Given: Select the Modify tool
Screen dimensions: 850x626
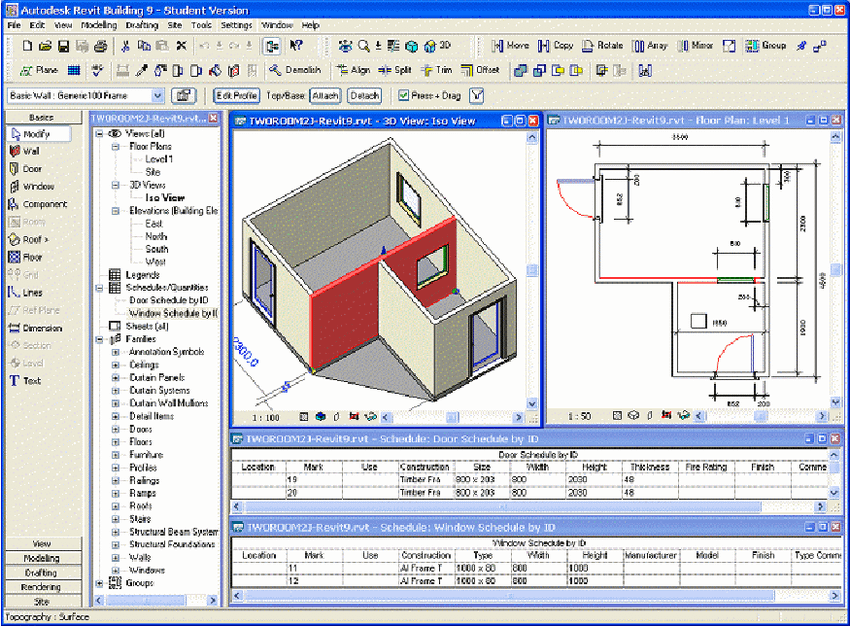Looking at the screenshot, I should point(39,134).
